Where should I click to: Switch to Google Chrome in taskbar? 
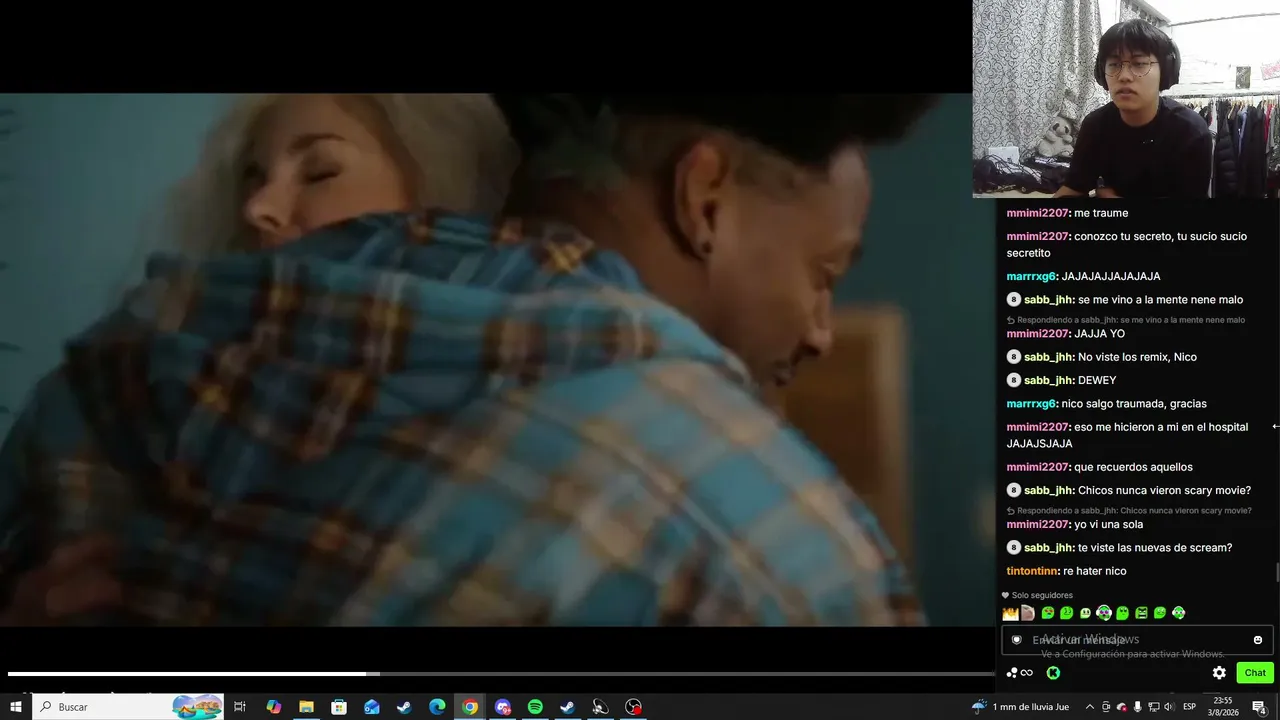(x=470, y=707)
